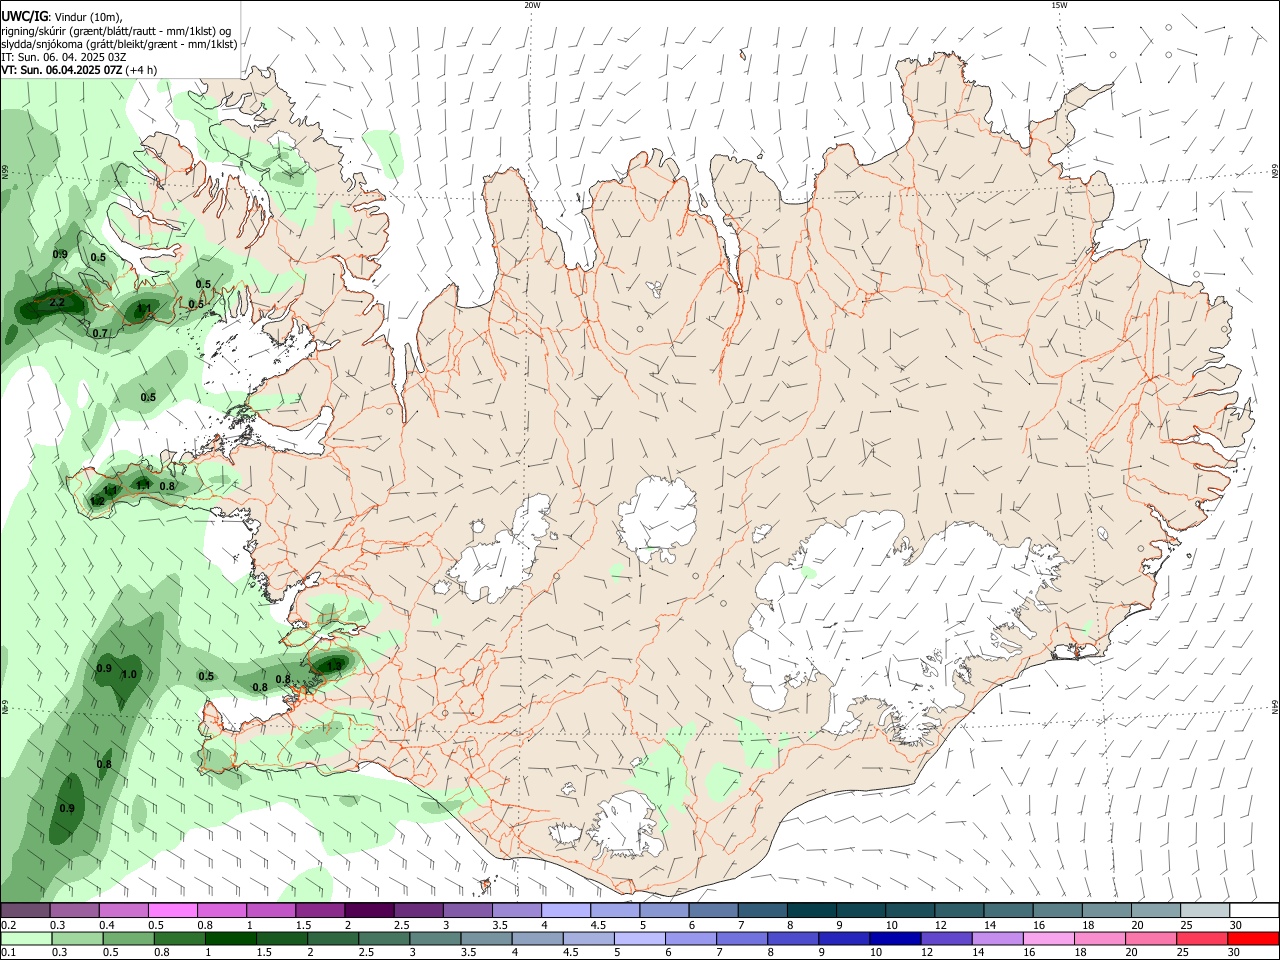The image size is (1280, 960).
Task: Select the palest green 0.1–0.3 rain swatch
Action: pos(26,938)
